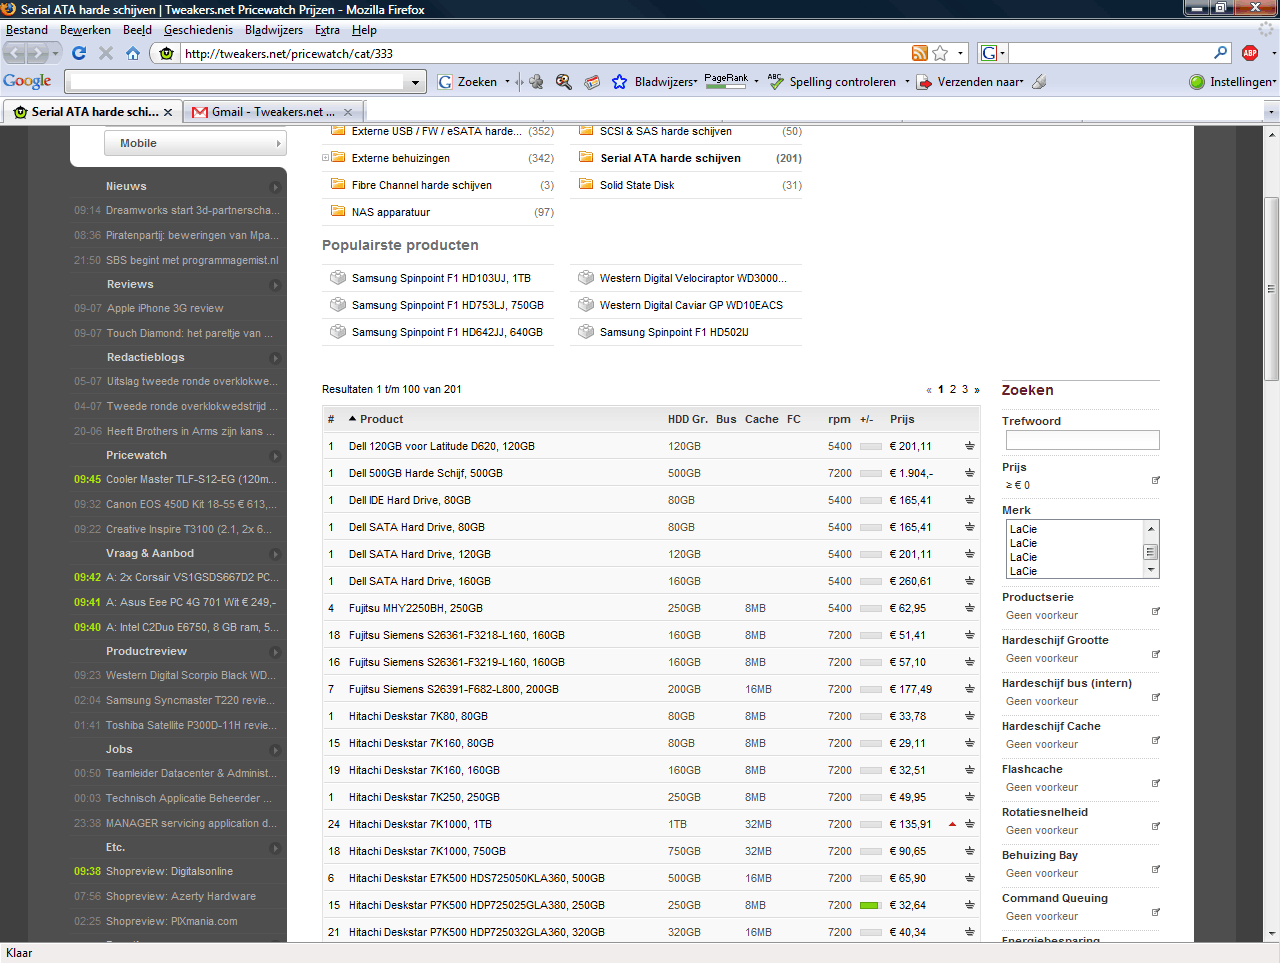Click the arrow beside the Nieuws sidebar header
The height and width of the screenshot is (964, 1280).
(275, 187)
